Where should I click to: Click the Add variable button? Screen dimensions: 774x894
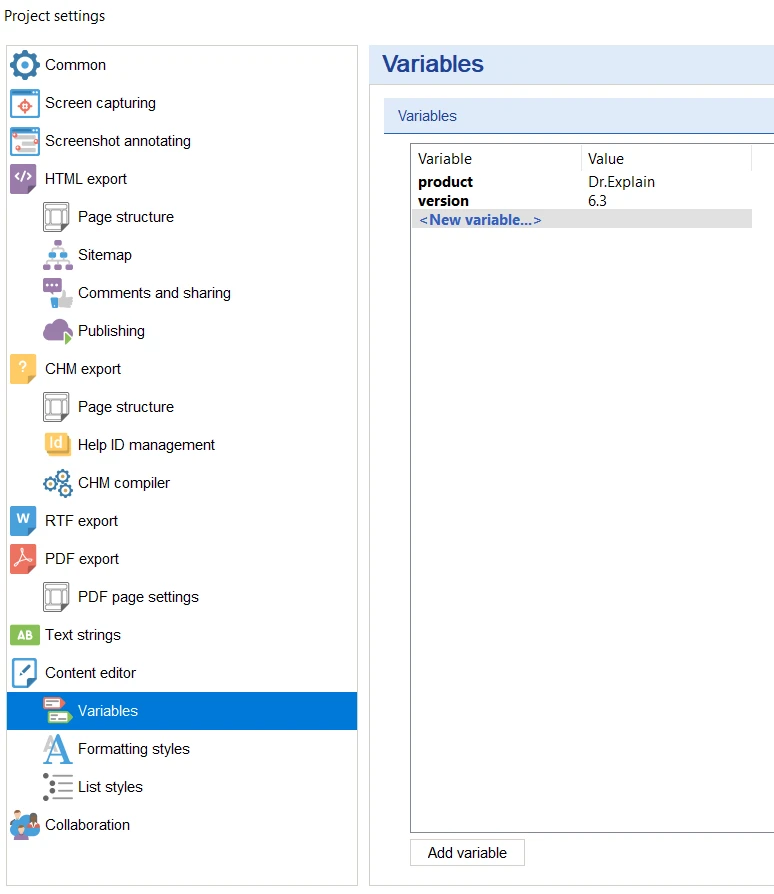(x=467, y=853)
